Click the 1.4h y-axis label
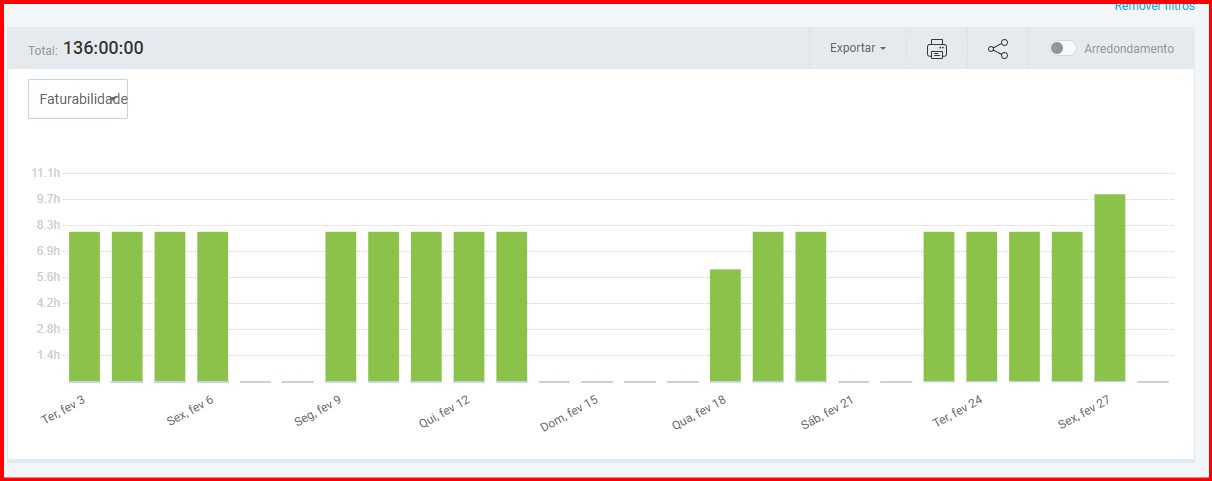Viewport: 1212px width, 481px height. pos(46,355)
